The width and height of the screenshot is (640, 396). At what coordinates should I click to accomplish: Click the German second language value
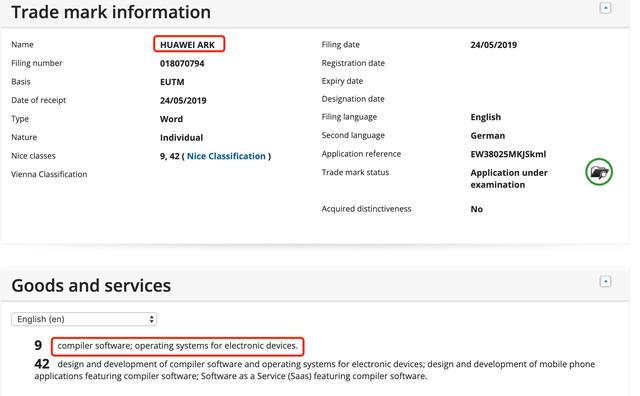click(x=487, y=136)
